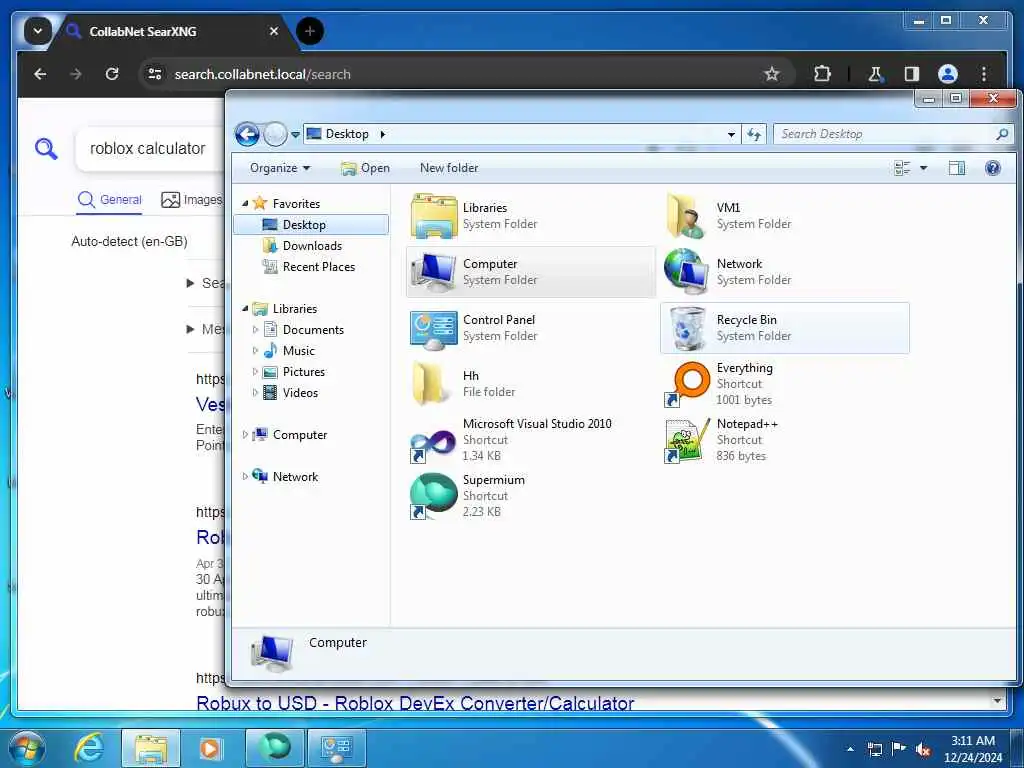The image size is (1024, 768).
Task: Collapse the Libraries tree node
Action: (x=245, y=308)
